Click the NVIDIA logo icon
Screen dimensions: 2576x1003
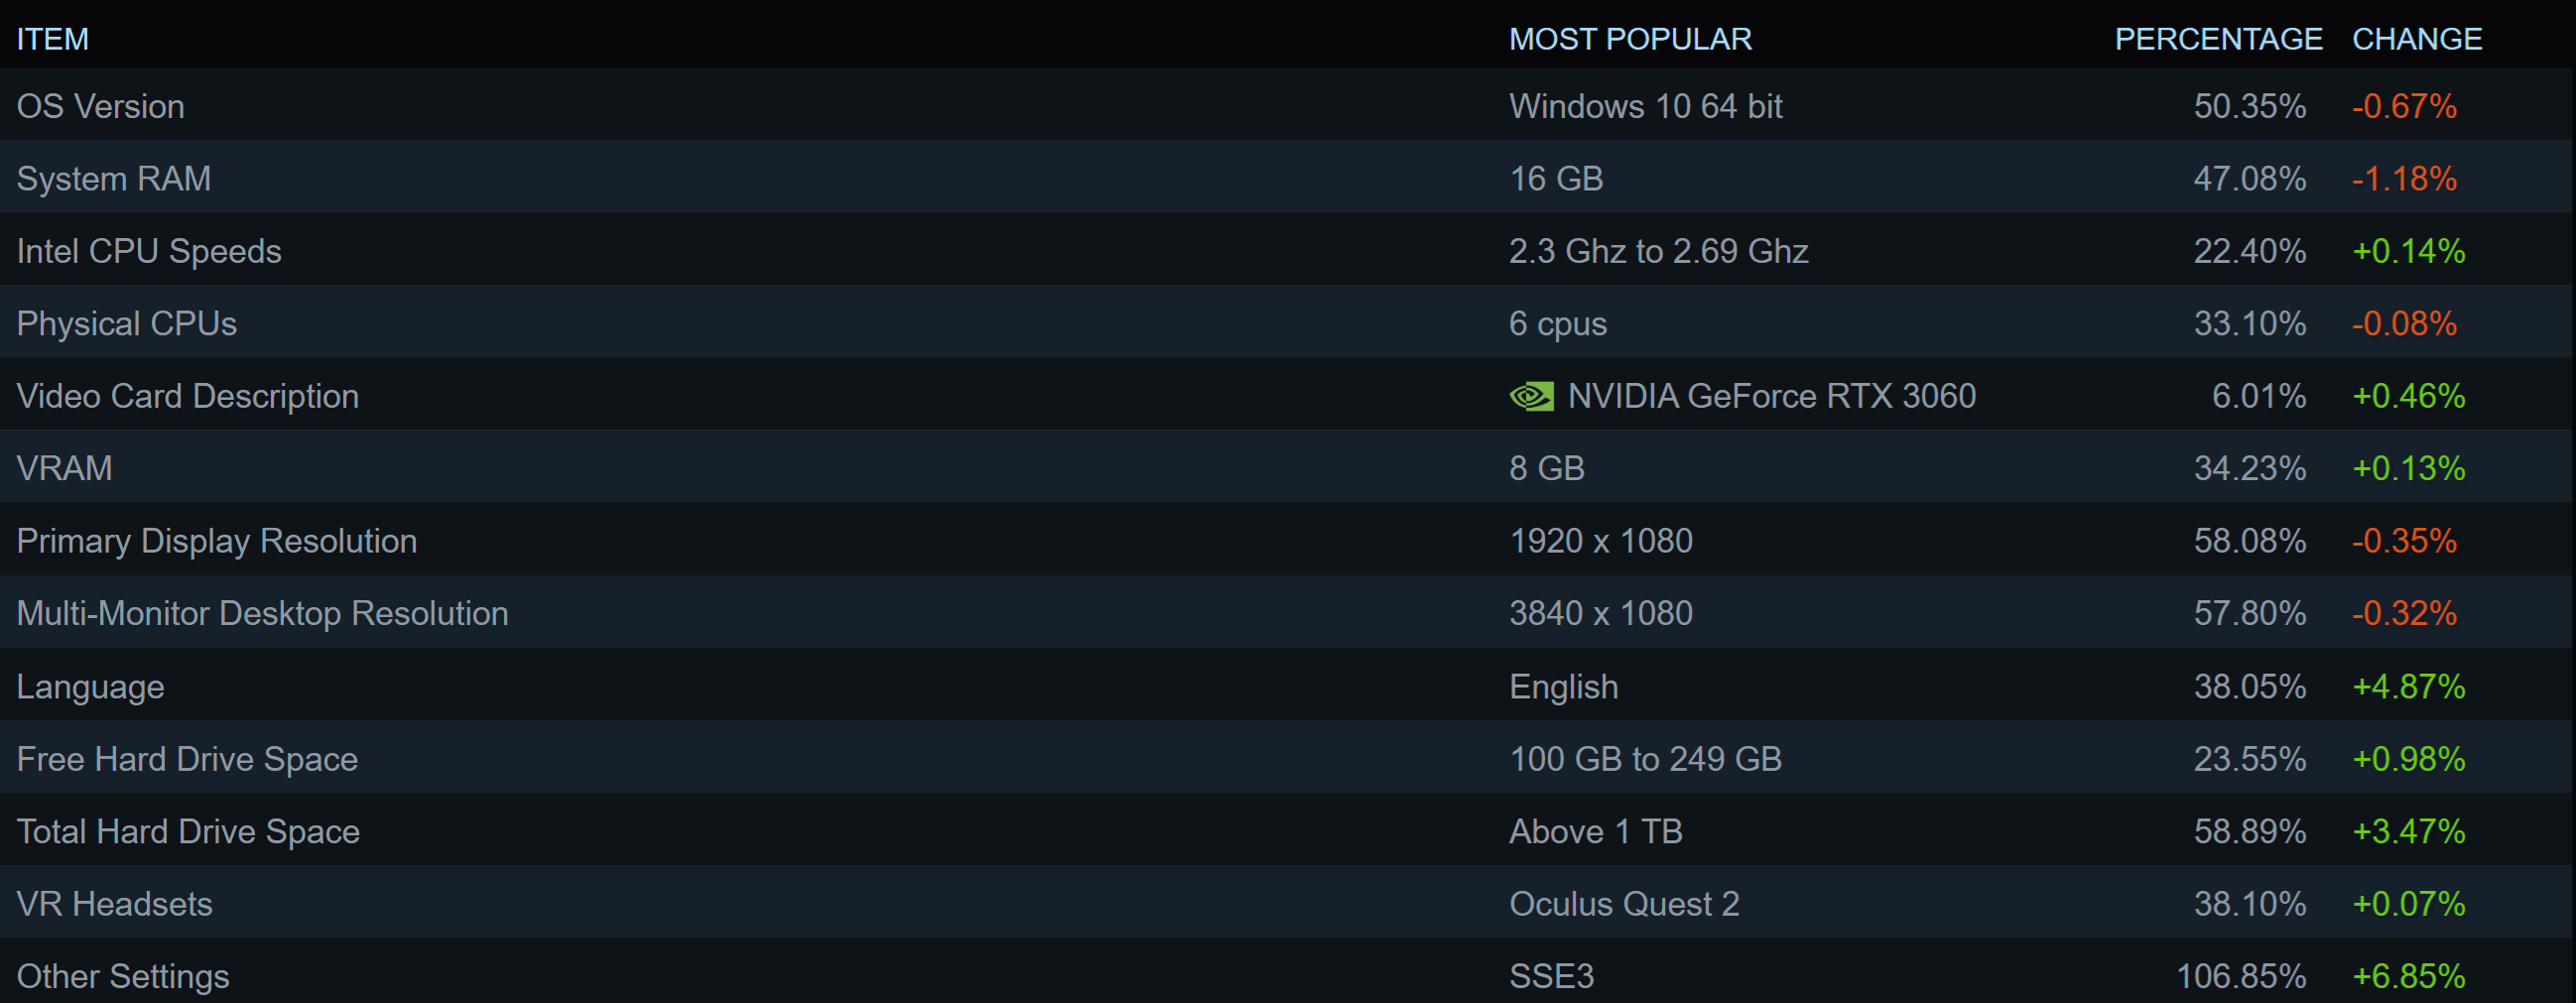point(1531,397)
